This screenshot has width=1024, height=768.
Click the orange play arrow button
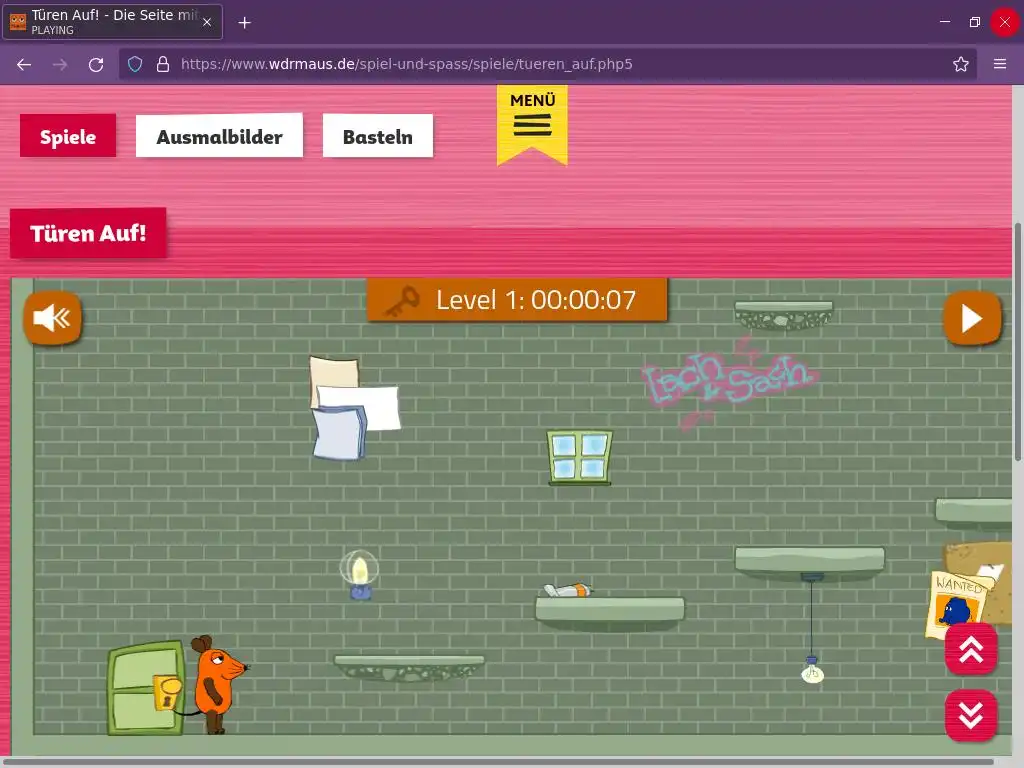[x=972, y=319]
